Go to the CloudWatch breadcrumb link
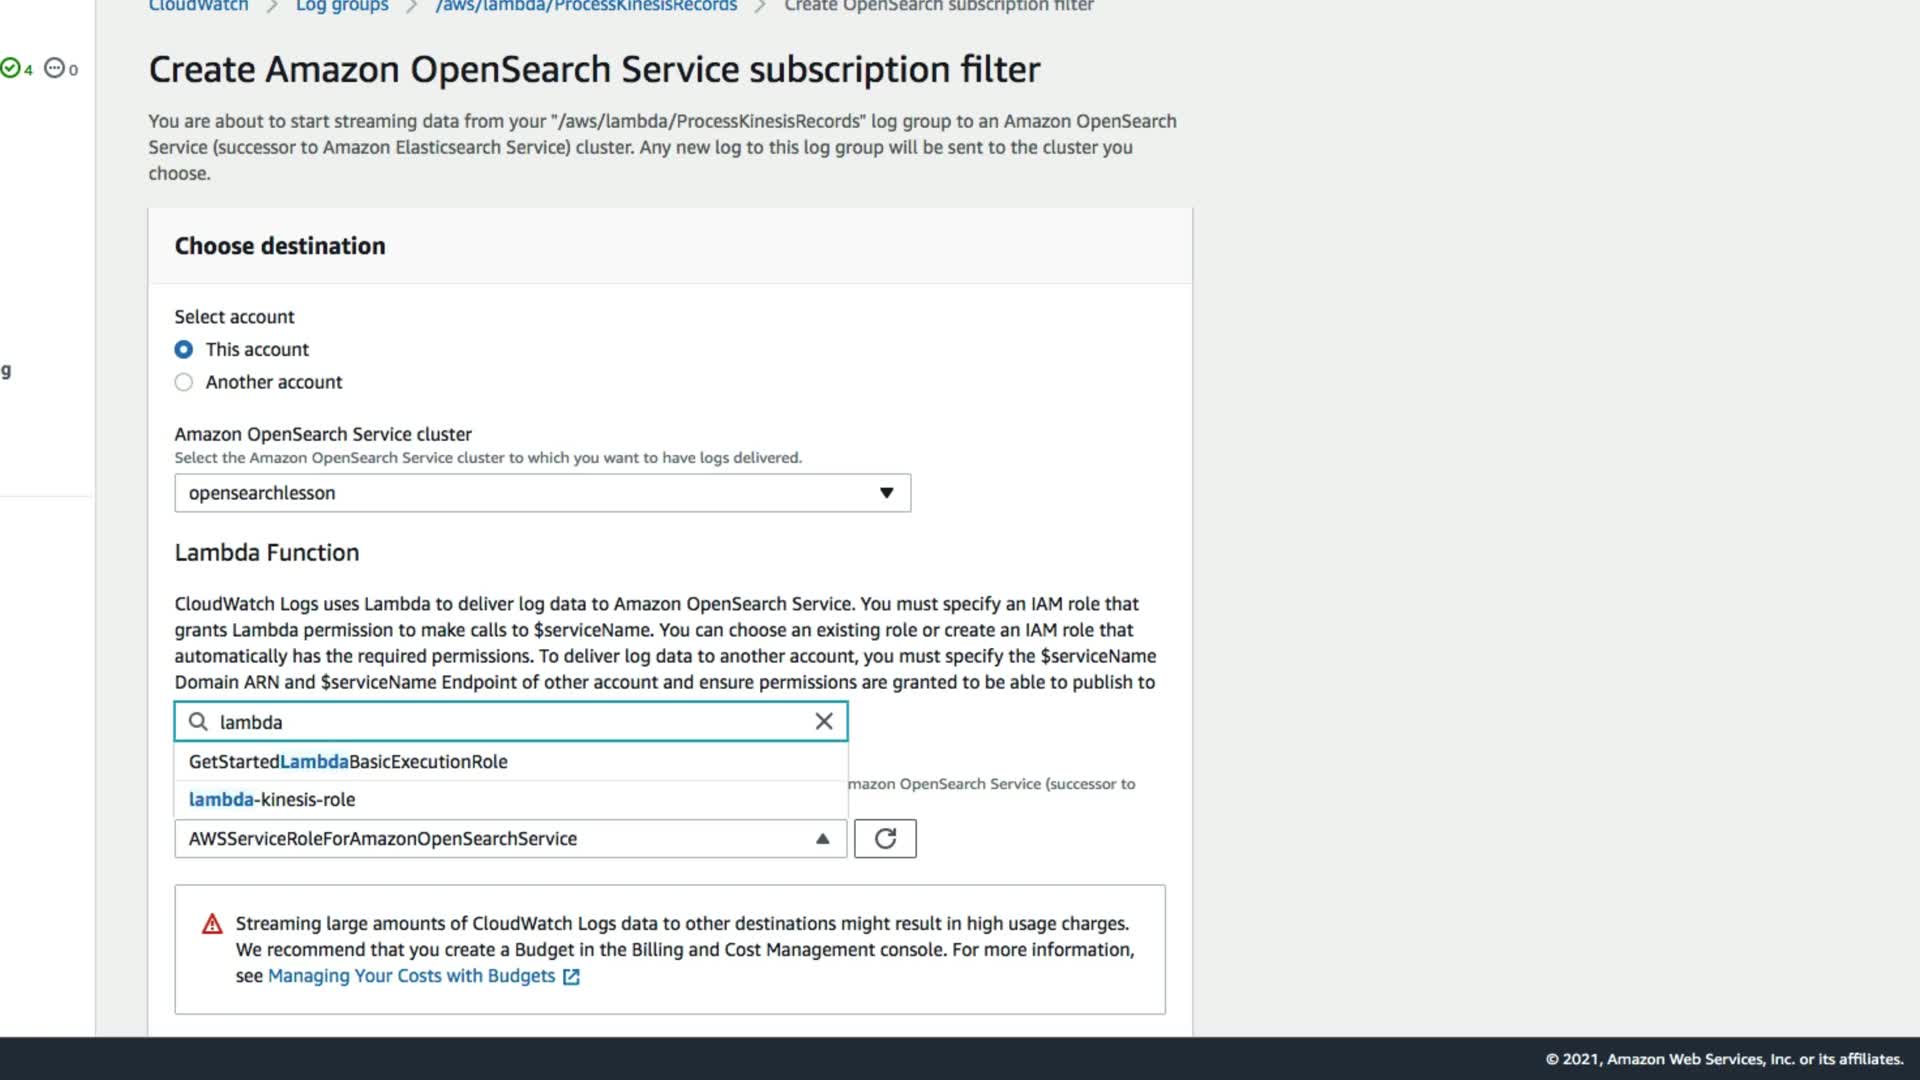Image resolution: width=1920 pixels, height=1080 pixels. pos(198,6)
